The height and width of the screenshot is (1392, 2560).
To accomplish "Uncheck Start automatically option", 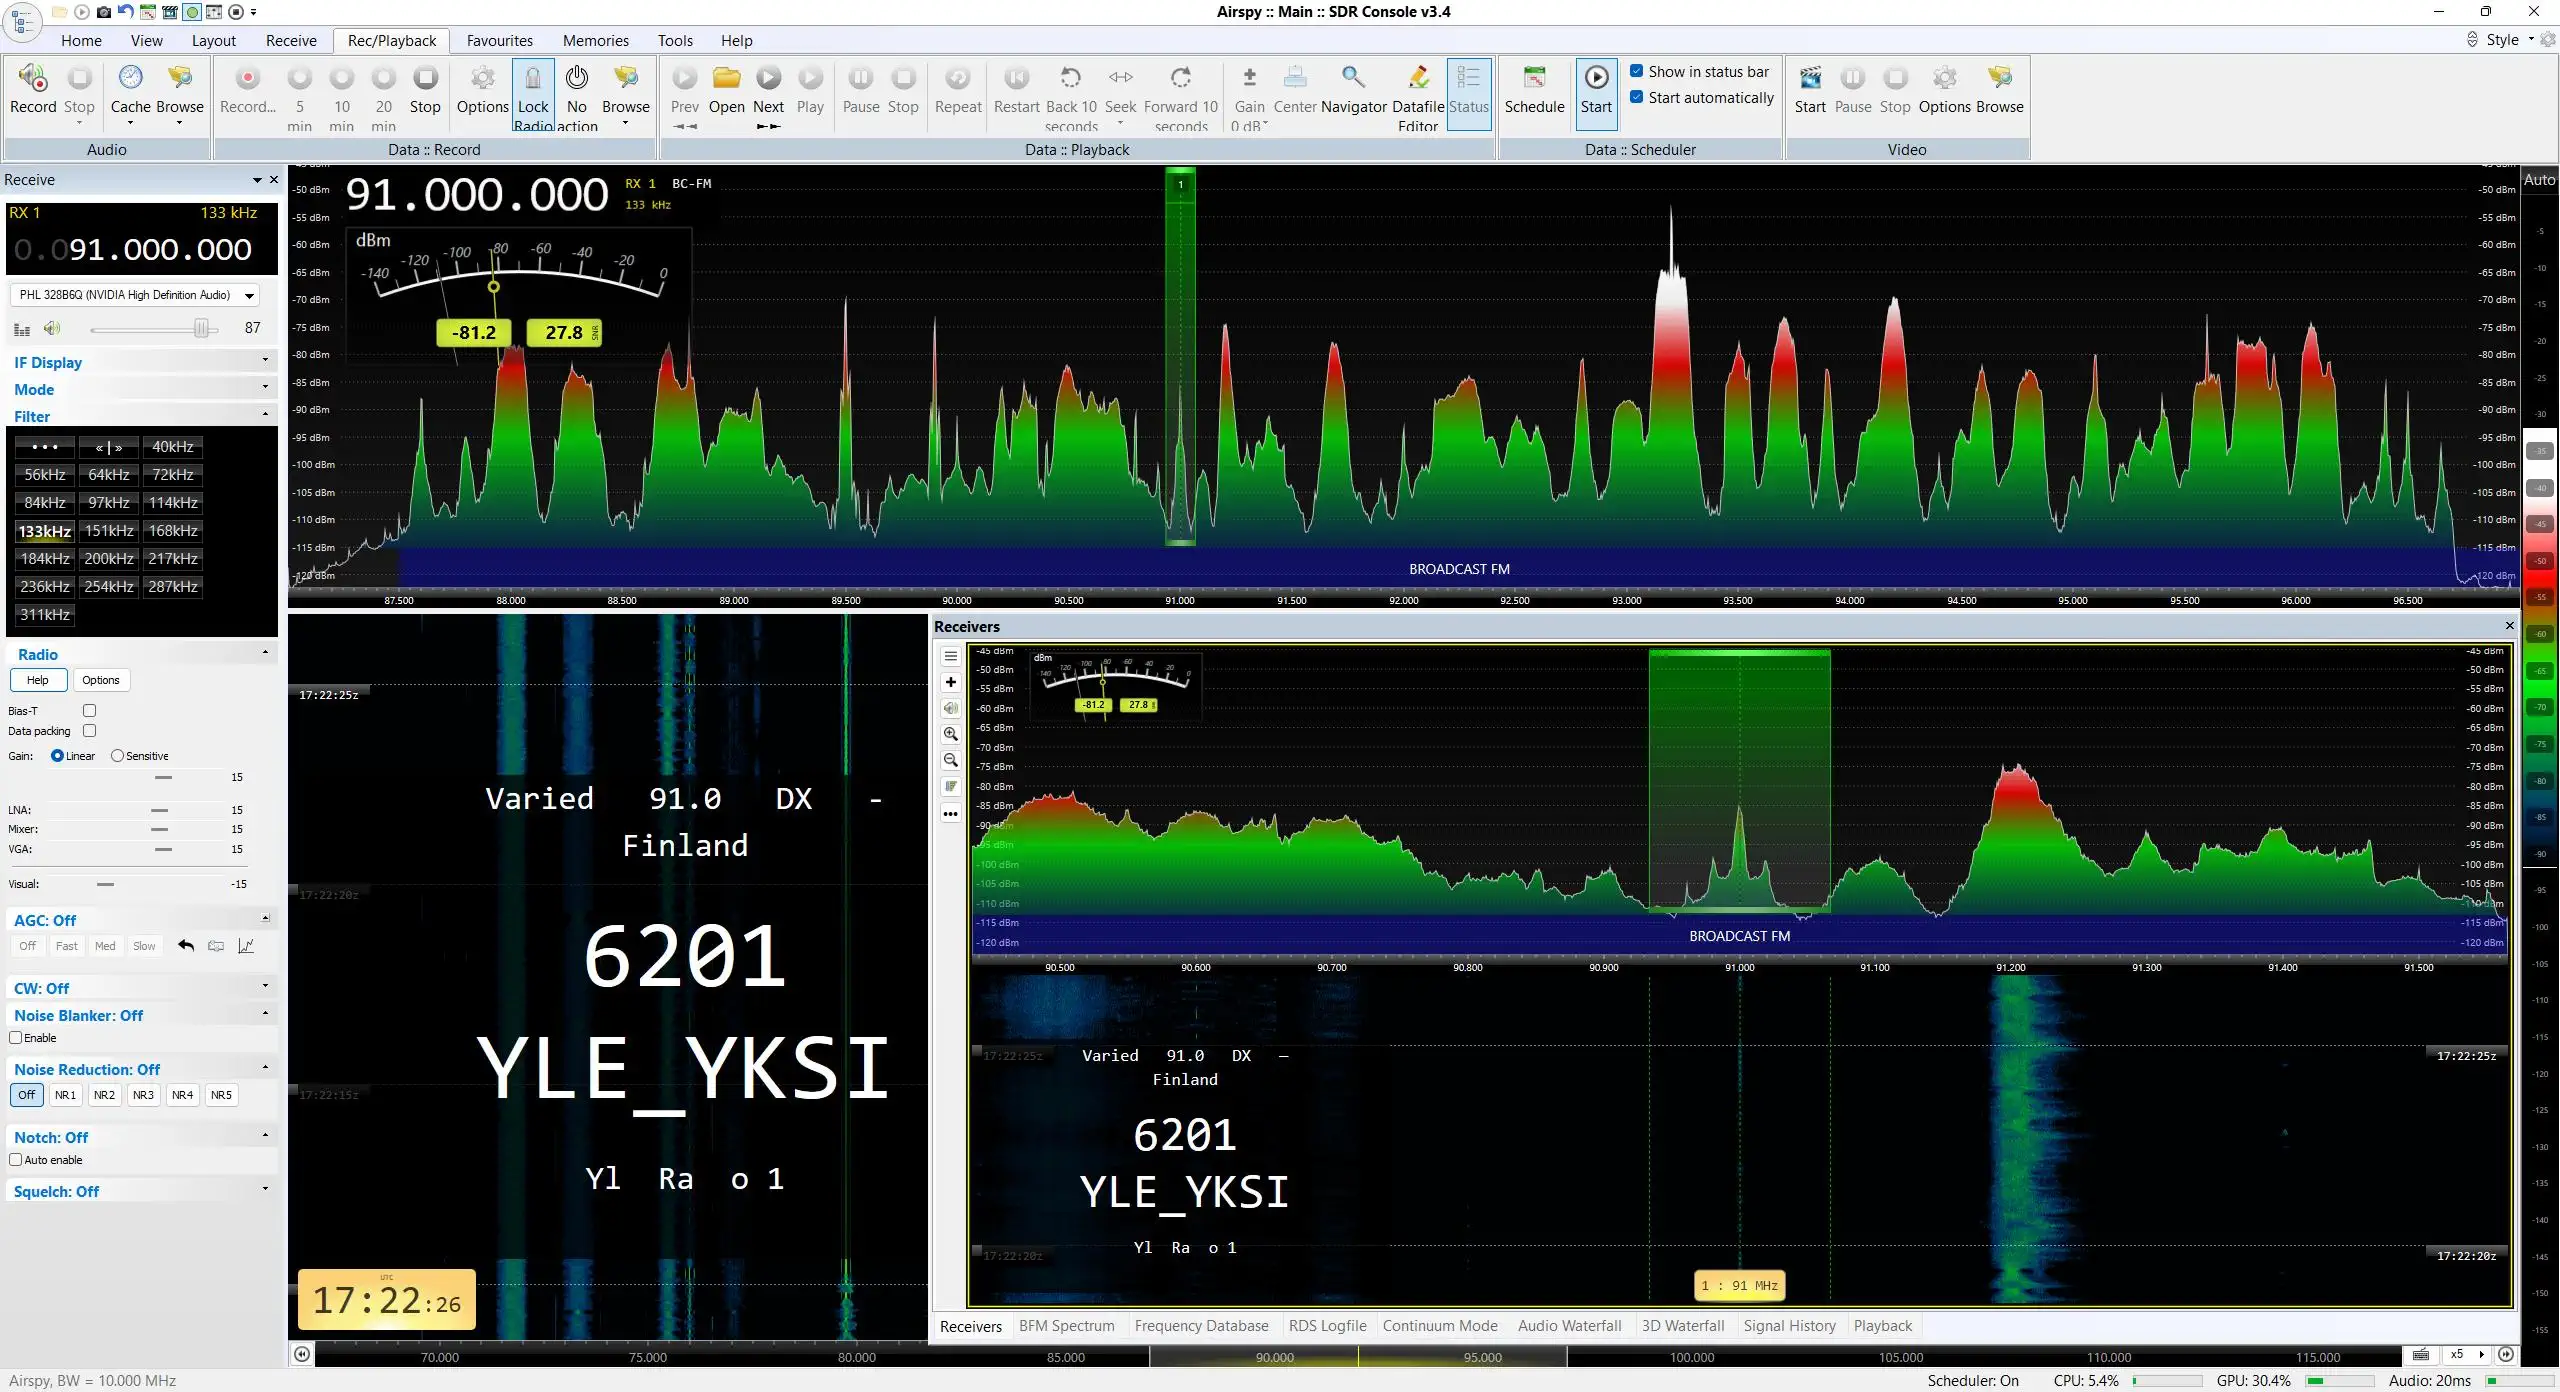I will [1637, 97].
